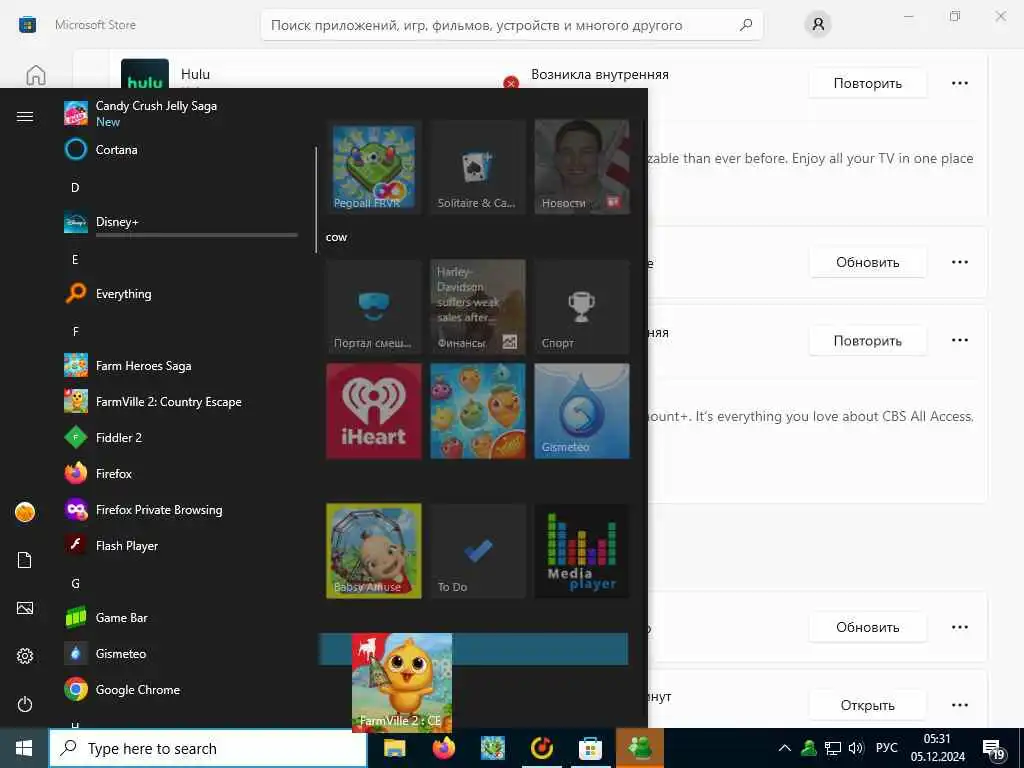Screen dimensions: 1024x768
Task: Jump to letter D in the app list
Action: pyautogui.click(x=75, y=187)
